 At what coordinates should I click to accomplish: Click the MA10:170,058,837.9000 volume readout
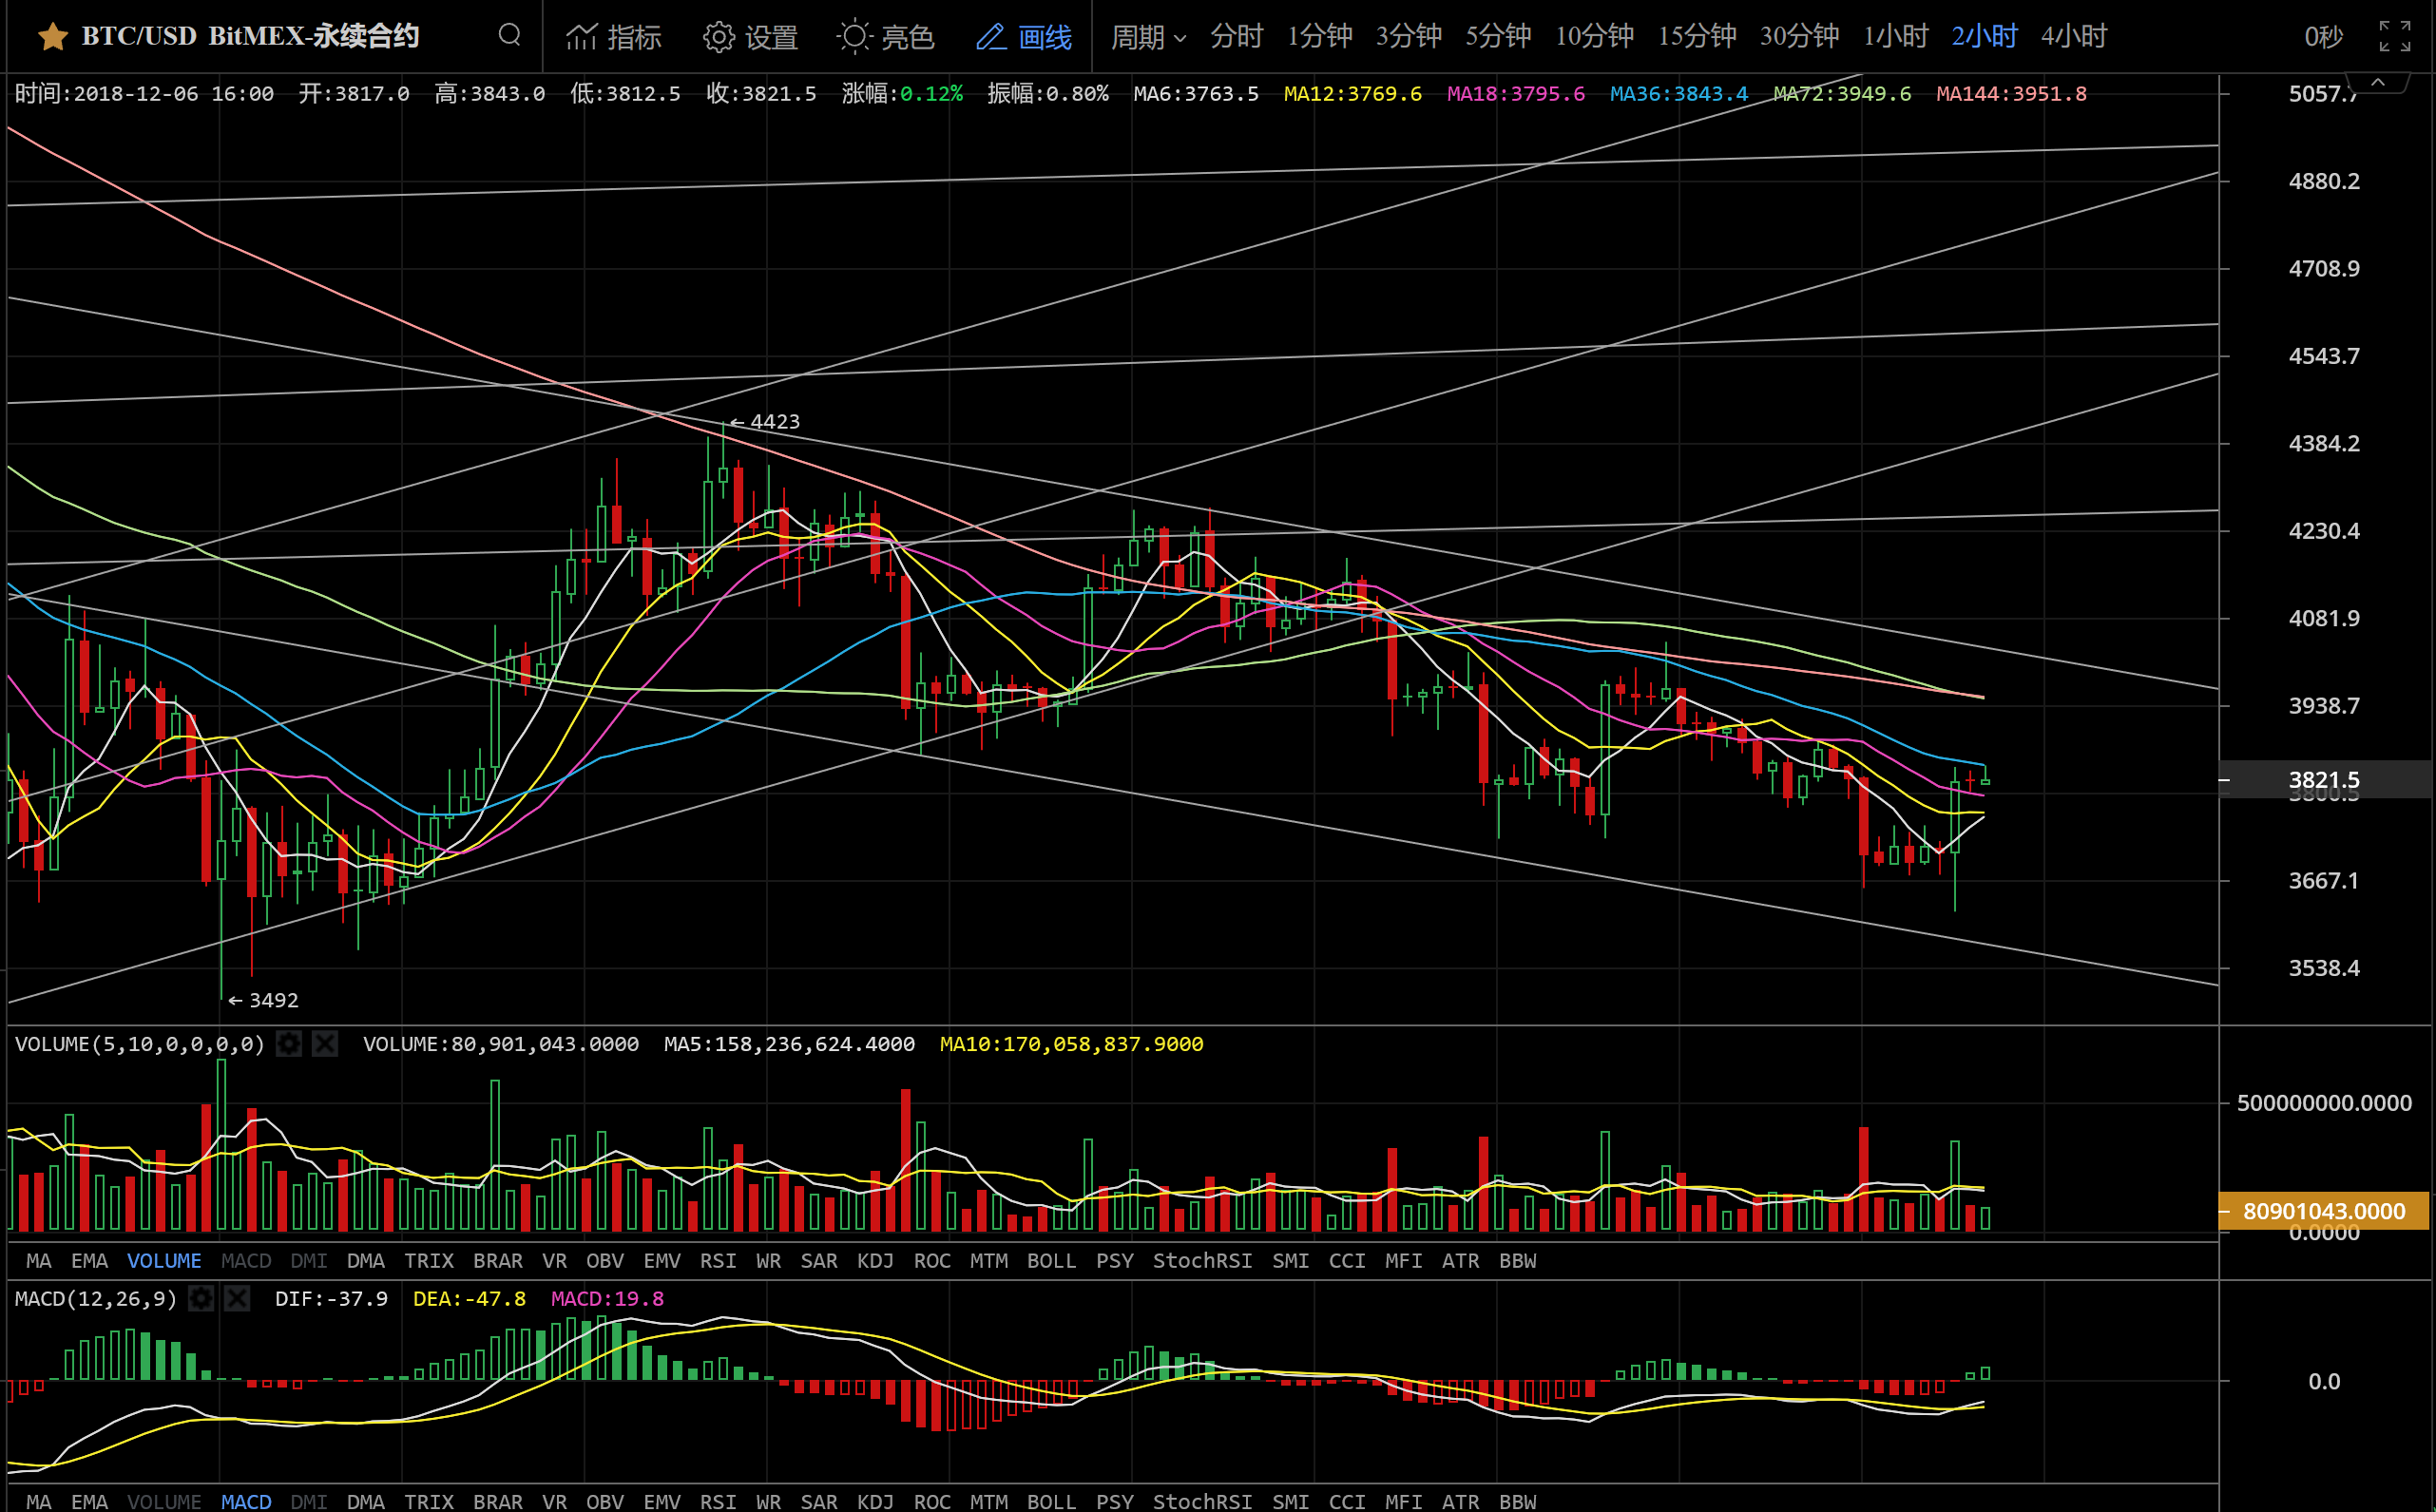[1071, 1044]
